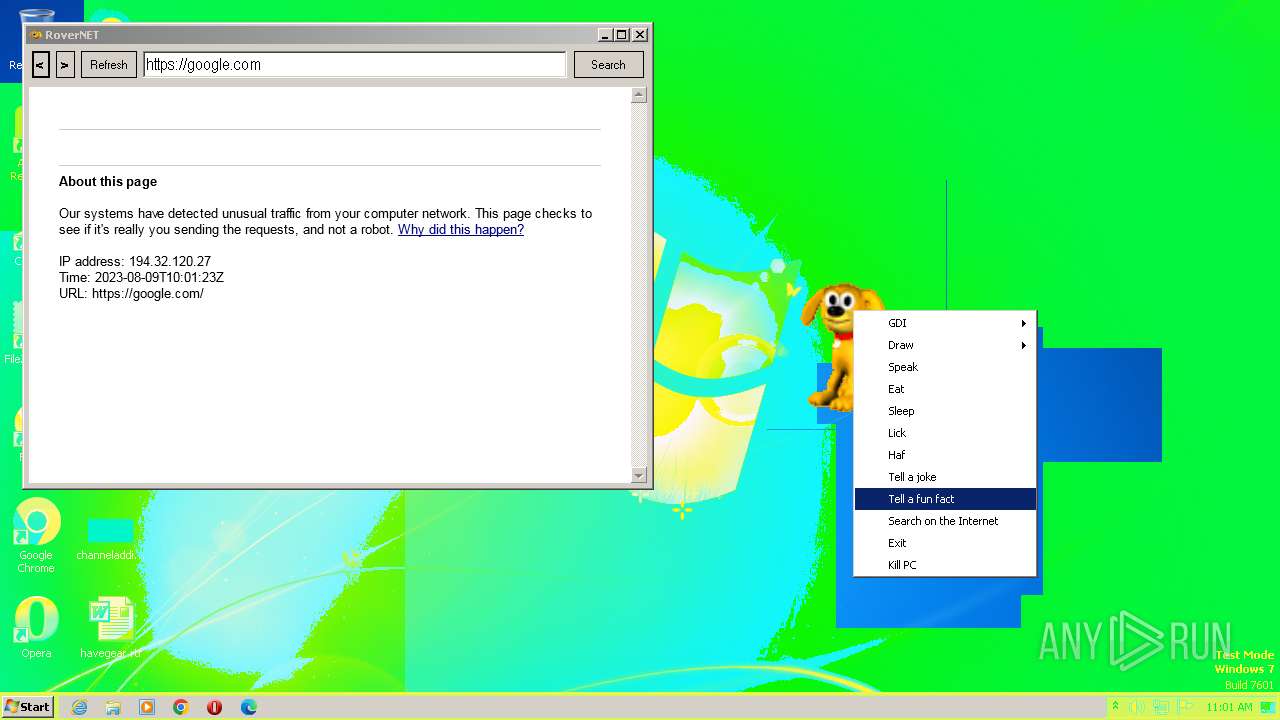Click the 11:01 AM taskbar clock
1280x720 pixels.
(x=1229, y=707)
